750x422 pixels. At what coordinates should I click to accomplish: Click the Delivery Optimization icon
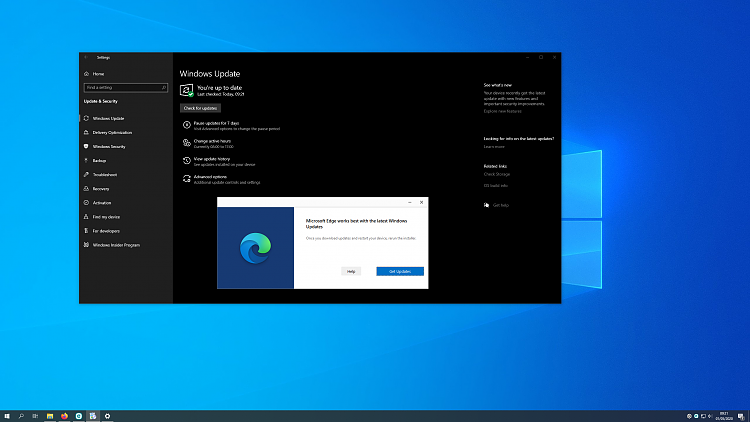[86, 133]
